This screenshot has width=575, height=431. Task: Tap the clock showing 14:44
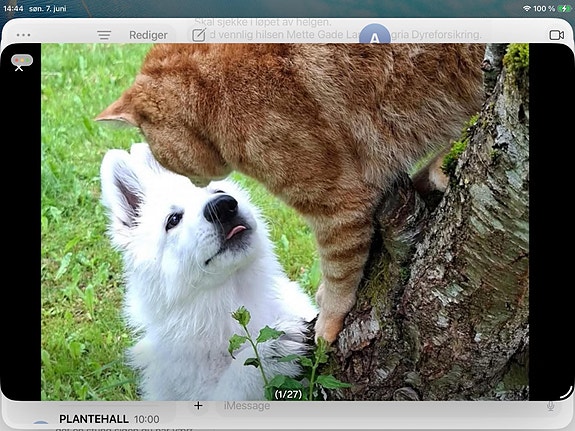[x=13, y=8]
